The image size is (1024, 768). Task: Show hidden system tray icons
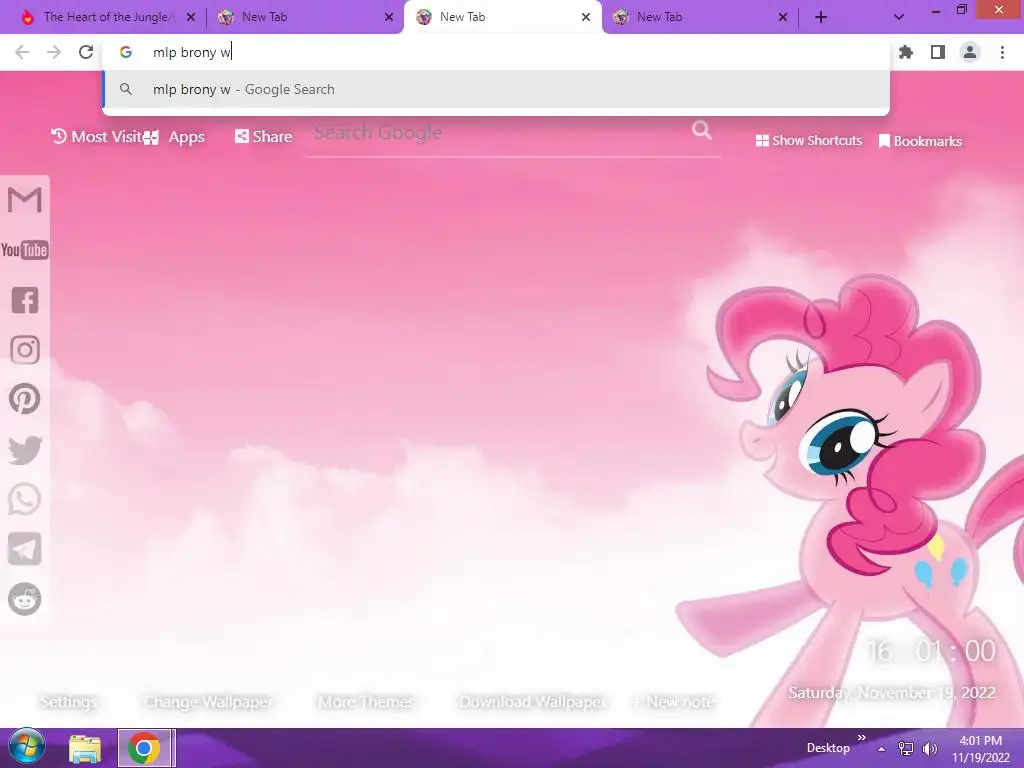[x=882, y=749]
